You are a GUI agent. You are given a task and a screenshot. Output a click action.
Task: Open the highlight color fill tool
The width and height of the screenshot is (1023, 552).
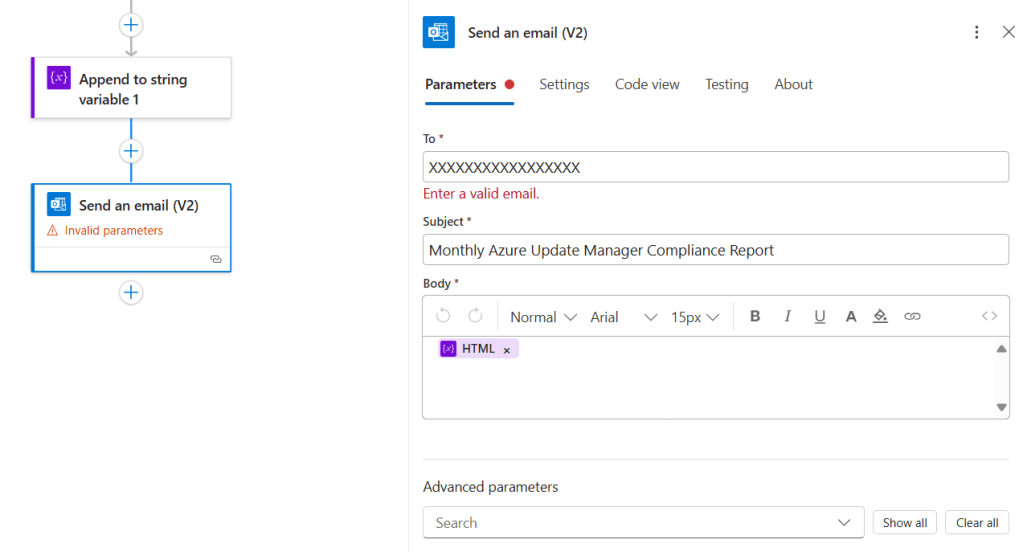coord(880,316)
